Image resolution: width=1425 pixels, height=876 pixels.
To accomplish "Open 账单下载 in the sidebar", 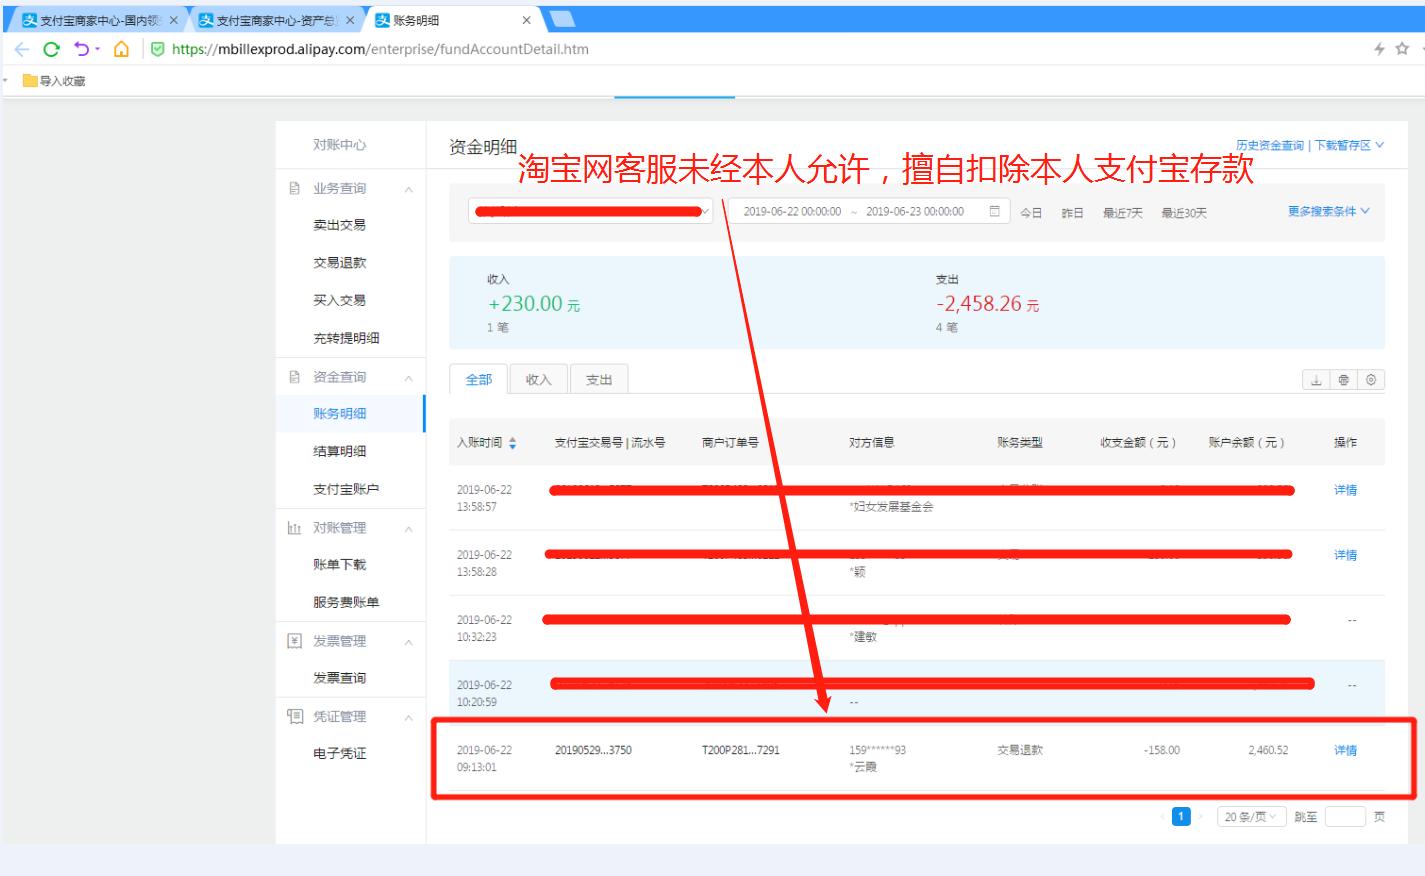I will point(339,565).
